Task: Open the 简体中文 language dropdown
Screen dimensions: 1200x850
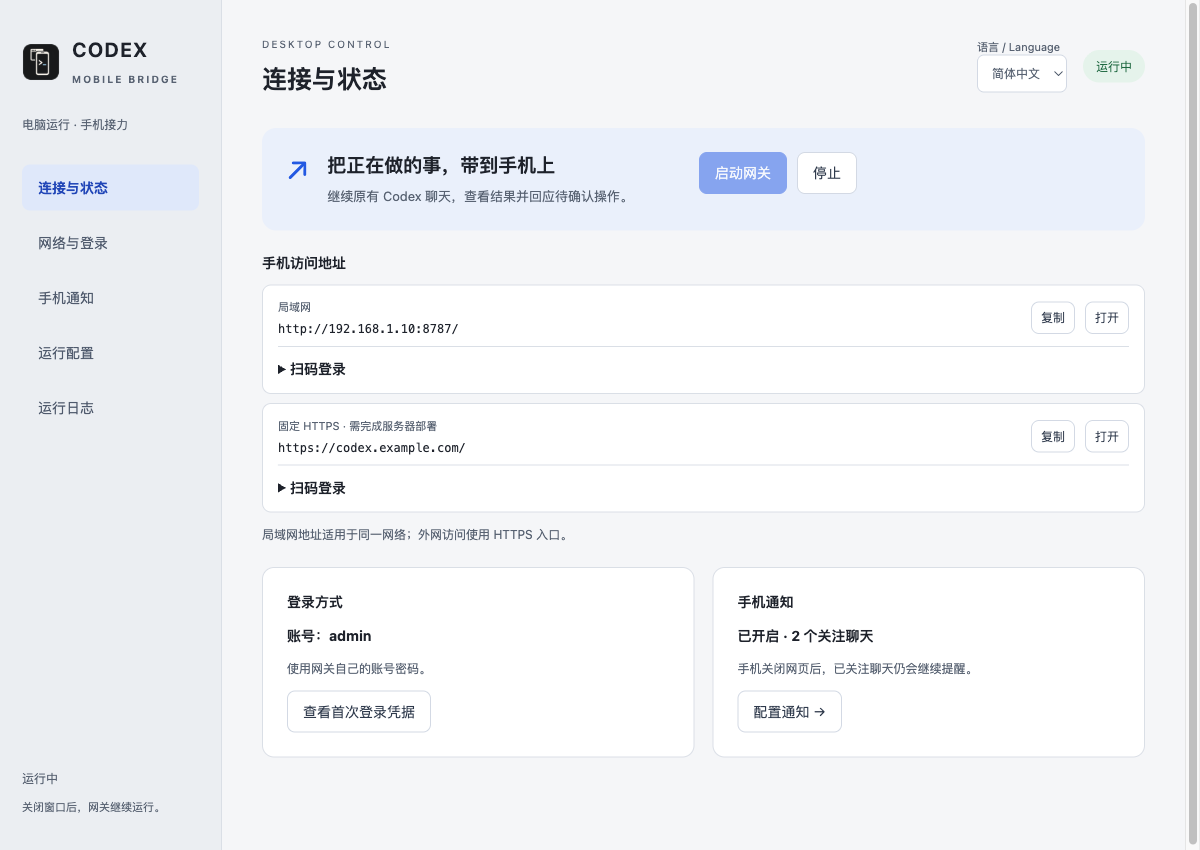Action: [x=1022, y=74]
